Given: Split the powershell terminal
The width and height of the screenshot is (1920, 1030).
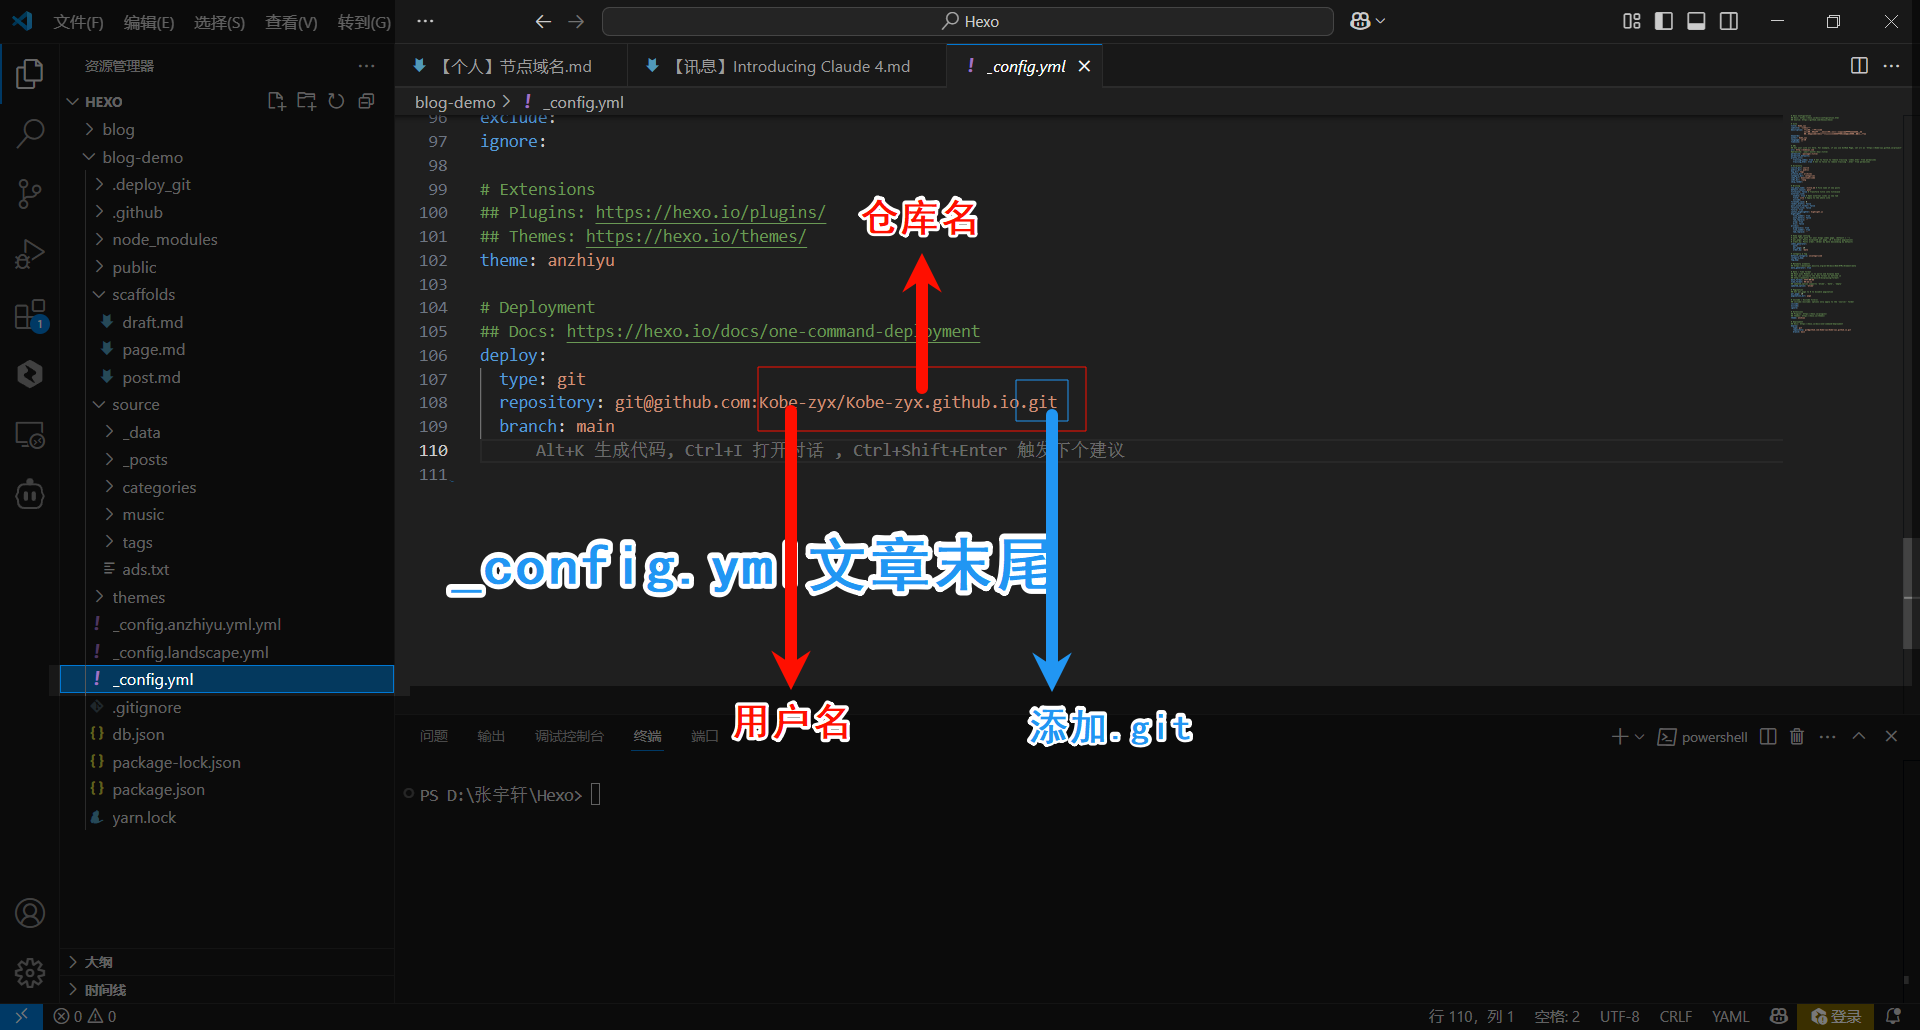Looking at the screenshot, I should click(1768, 737).
